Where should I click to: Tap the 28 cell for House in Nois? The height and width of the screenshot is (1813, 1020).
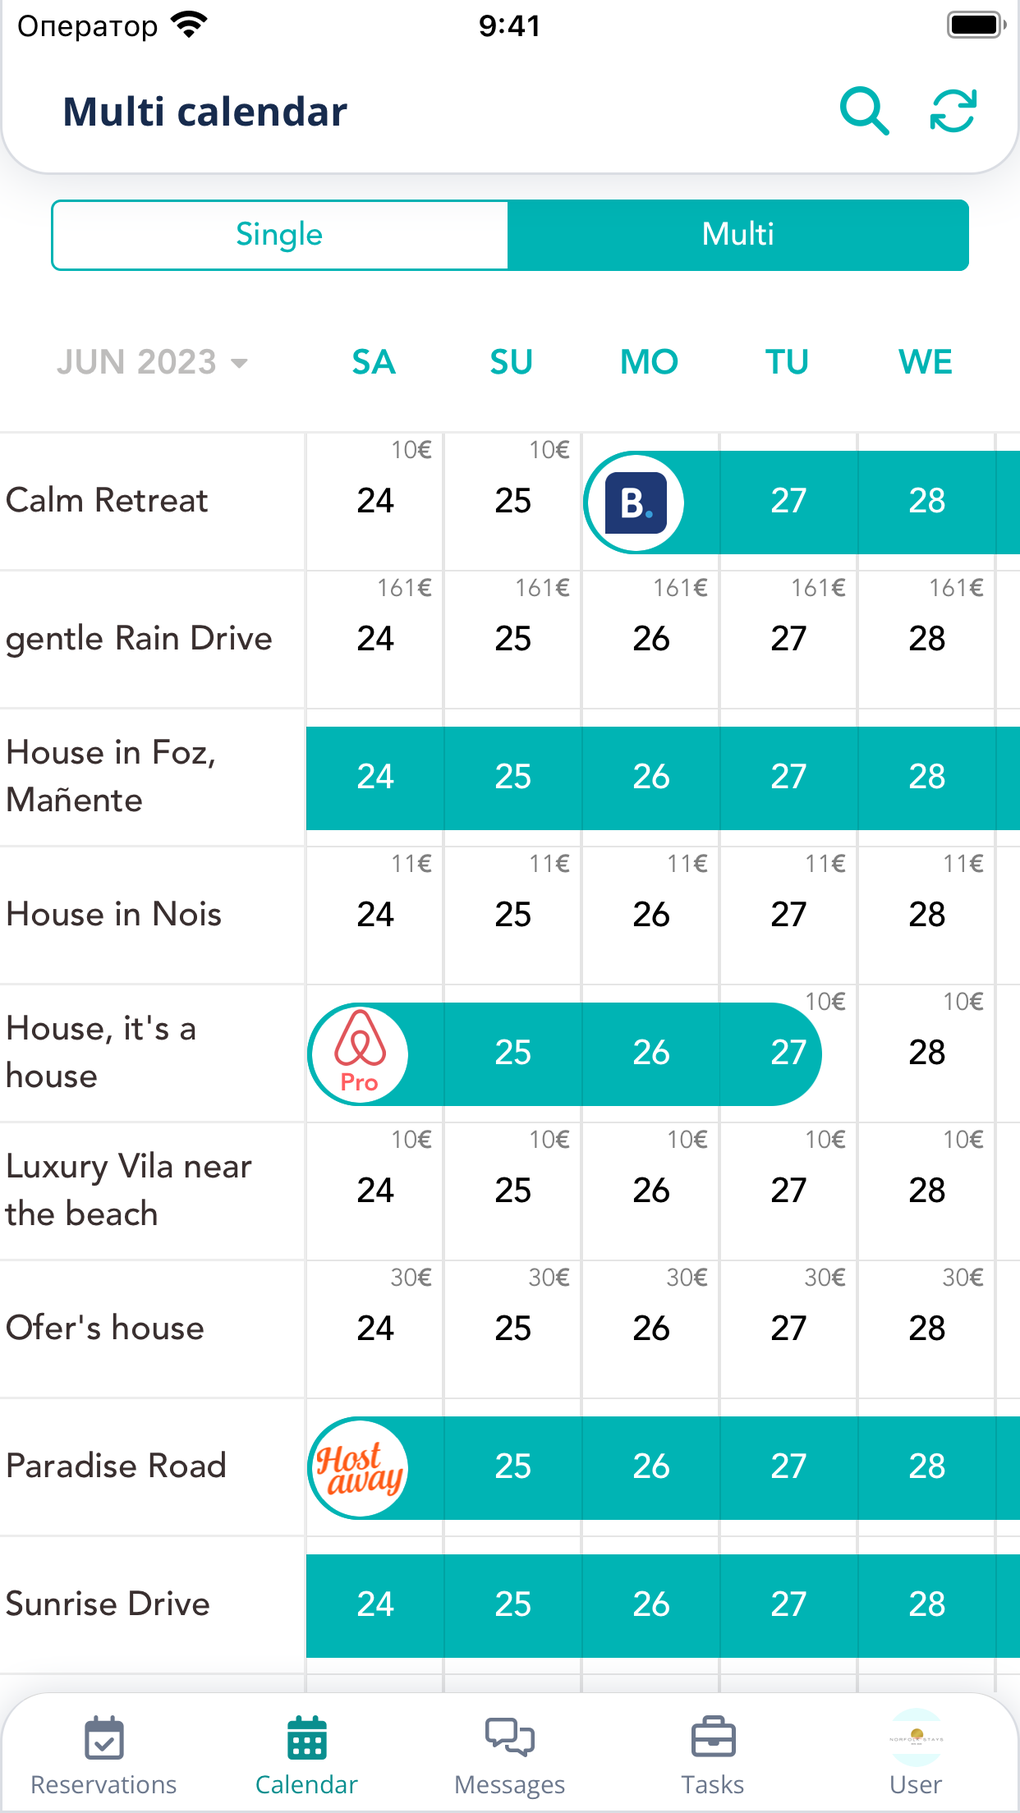click(x=927, y=915)
